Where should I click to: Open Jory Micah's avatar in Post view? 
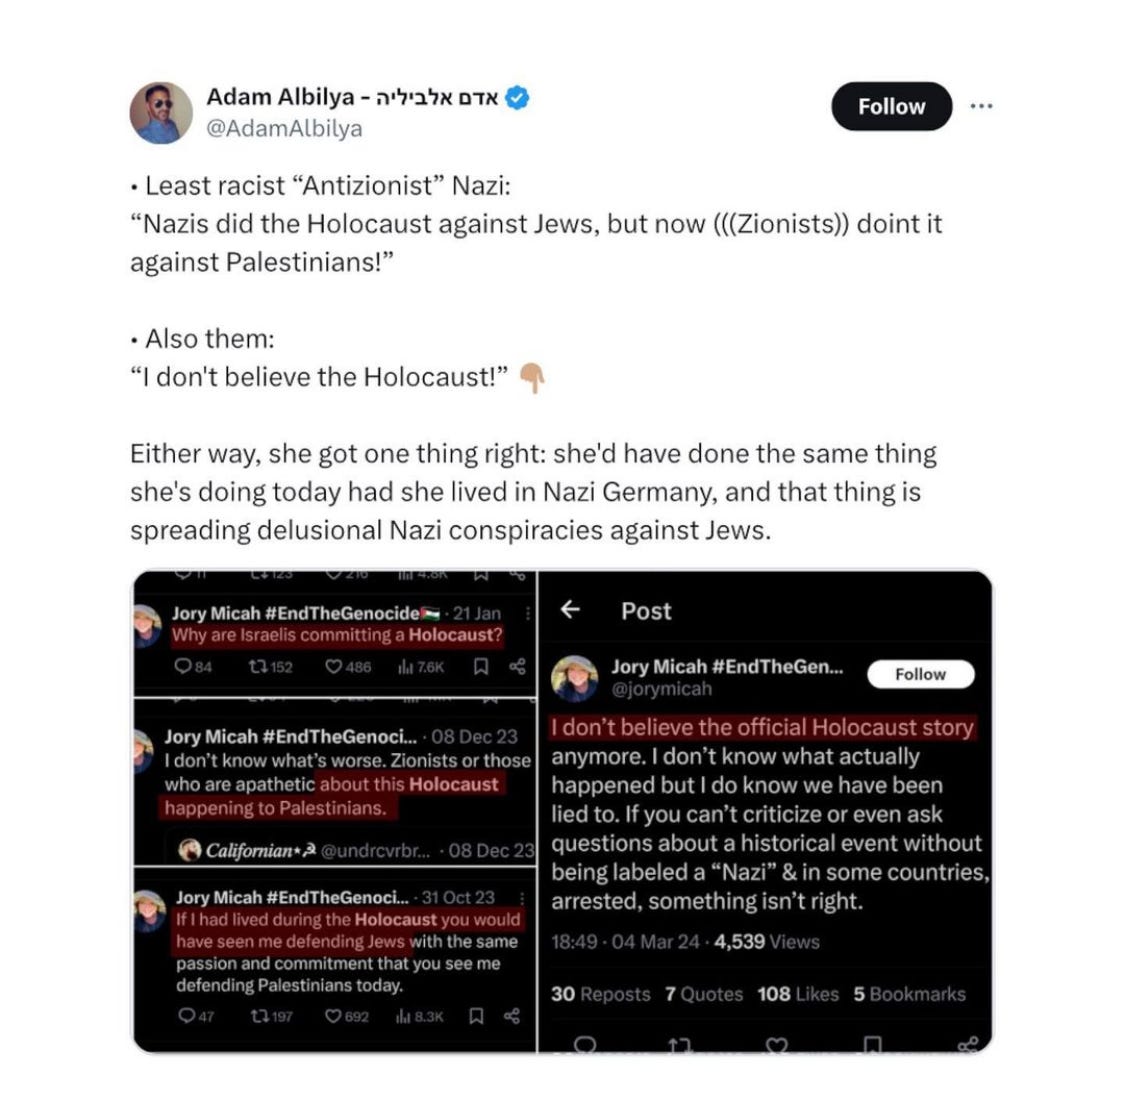pos(575,678)
